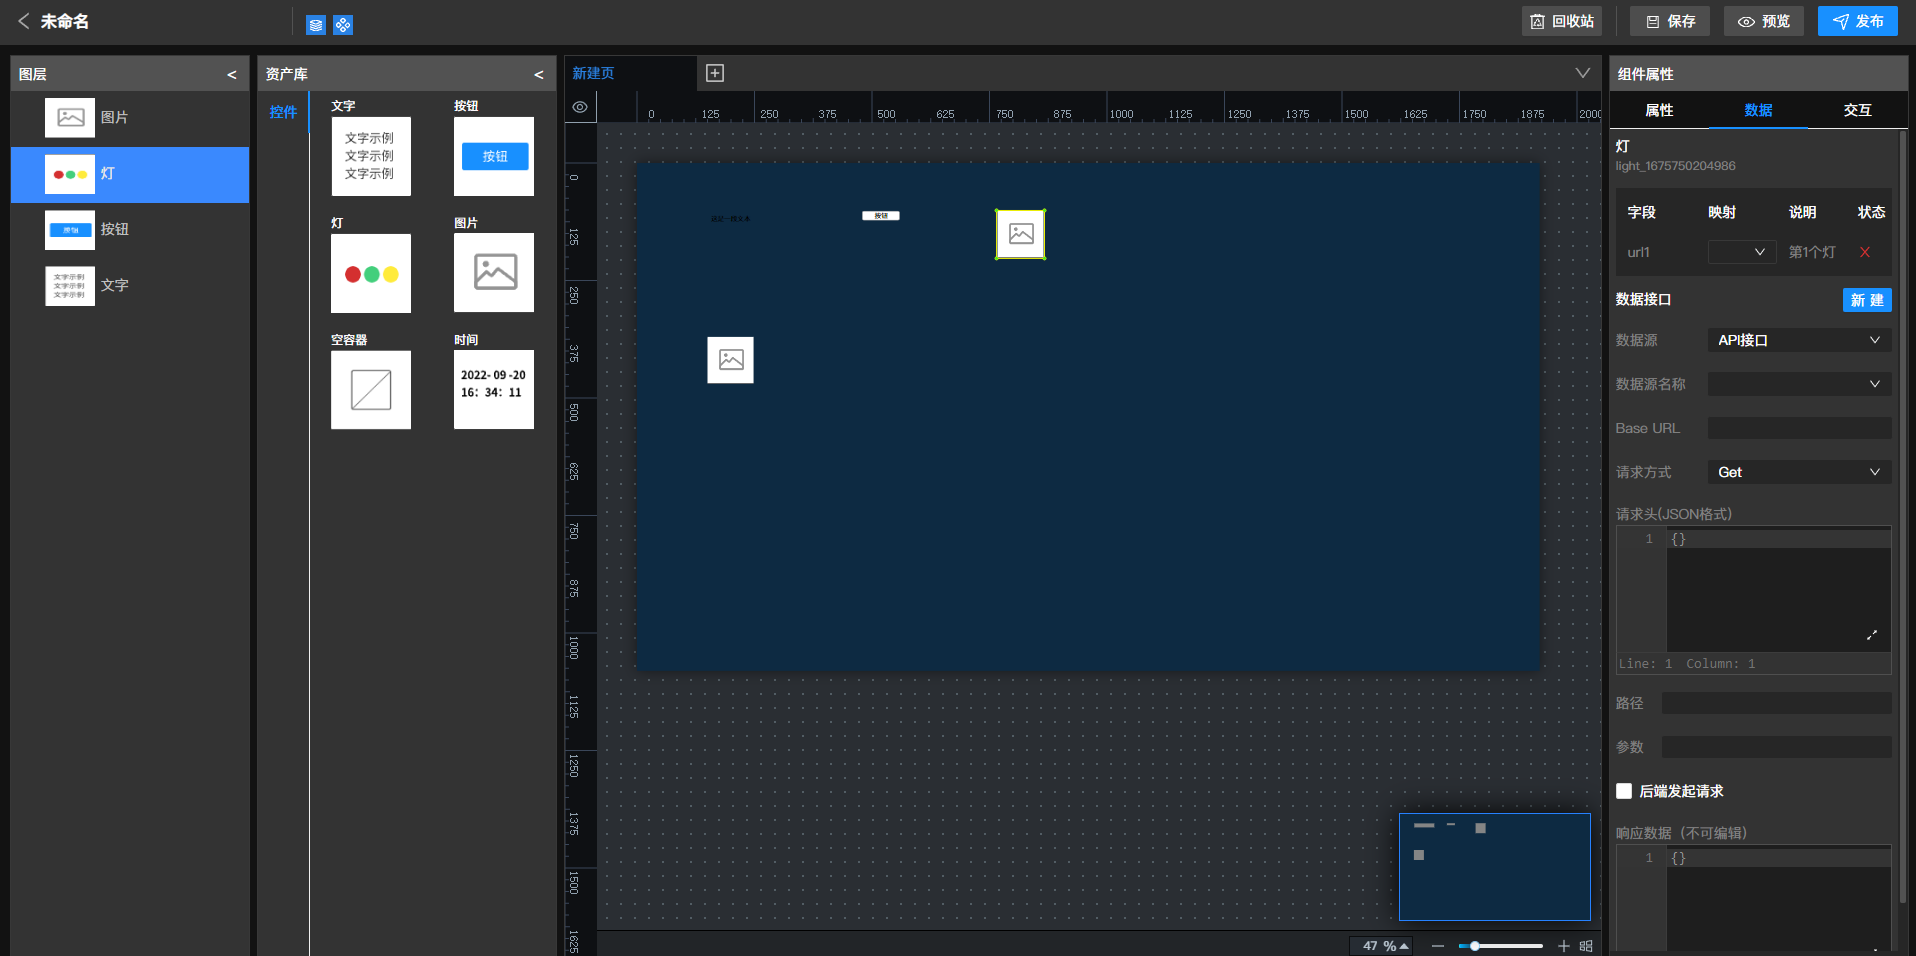Save the project with 保存
The width and height of the screenshot is (1916, 956).
[x=1670, y=21]
